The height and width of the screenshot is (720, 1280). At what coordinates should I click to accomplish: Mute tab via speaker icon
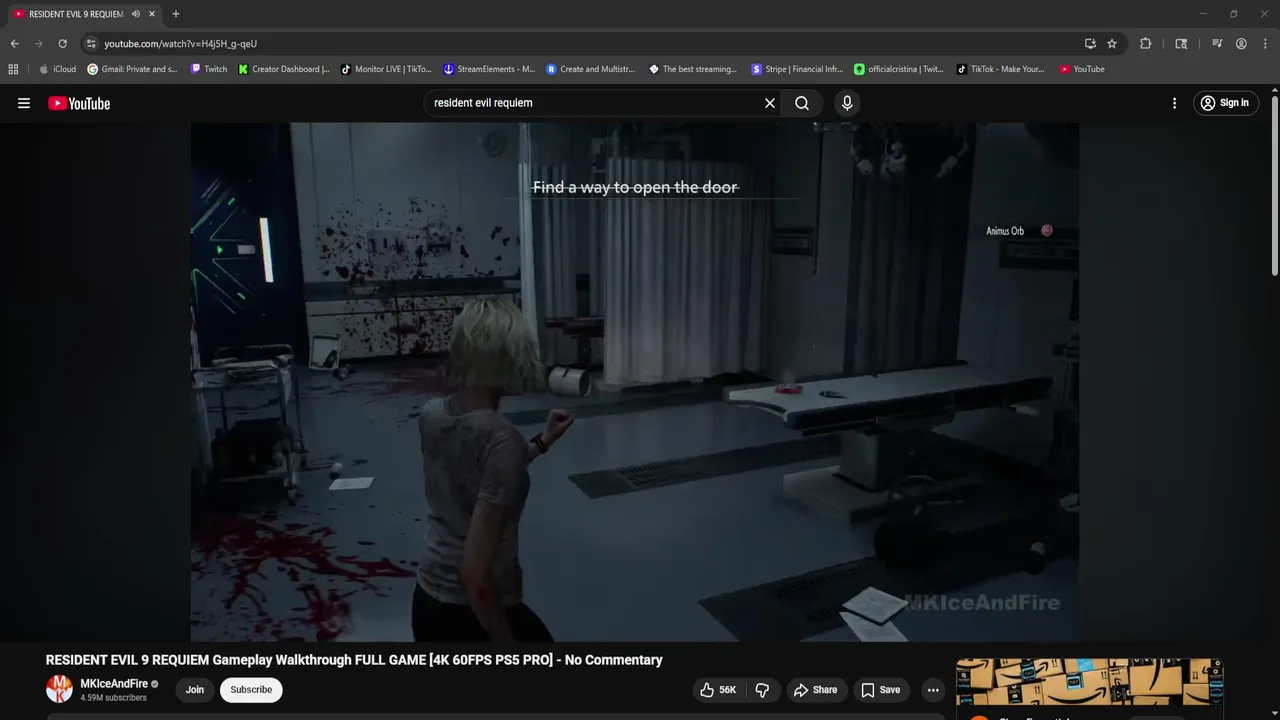136,14
